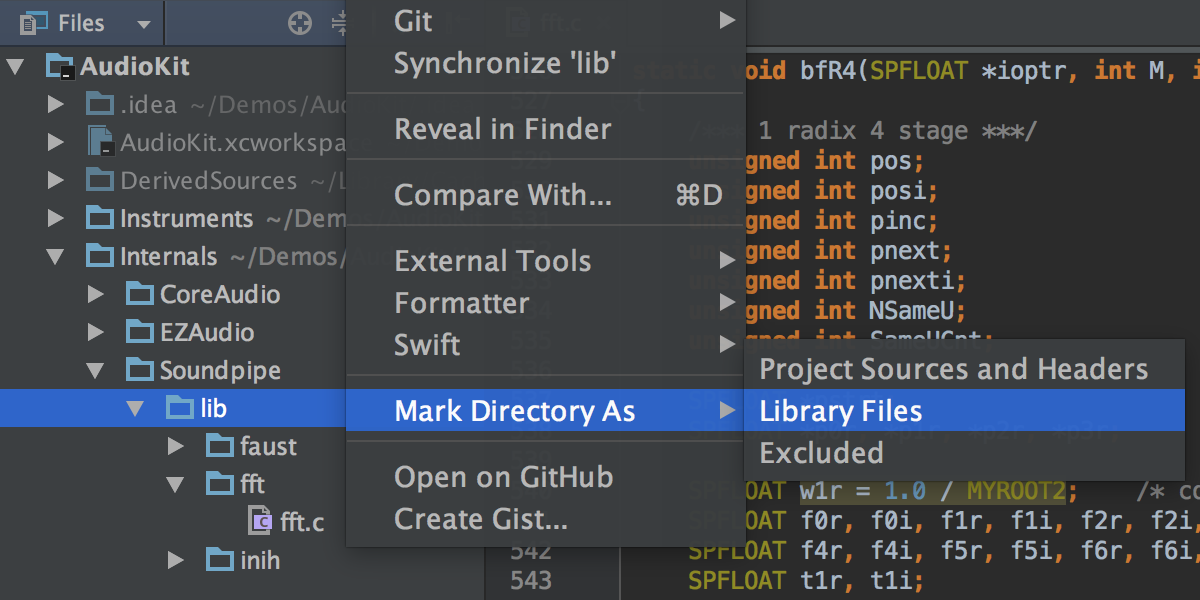
Task: Open the Files view selector dropdown
Action: click(x=144, y=23)
